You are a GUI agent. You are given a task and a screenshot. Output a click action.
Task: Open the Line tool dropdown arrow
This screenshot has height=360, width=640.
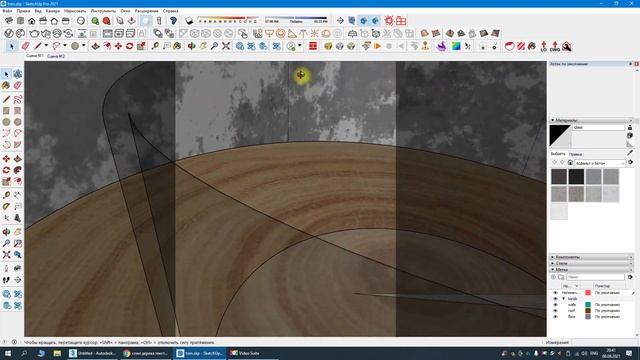coord(46,46)
